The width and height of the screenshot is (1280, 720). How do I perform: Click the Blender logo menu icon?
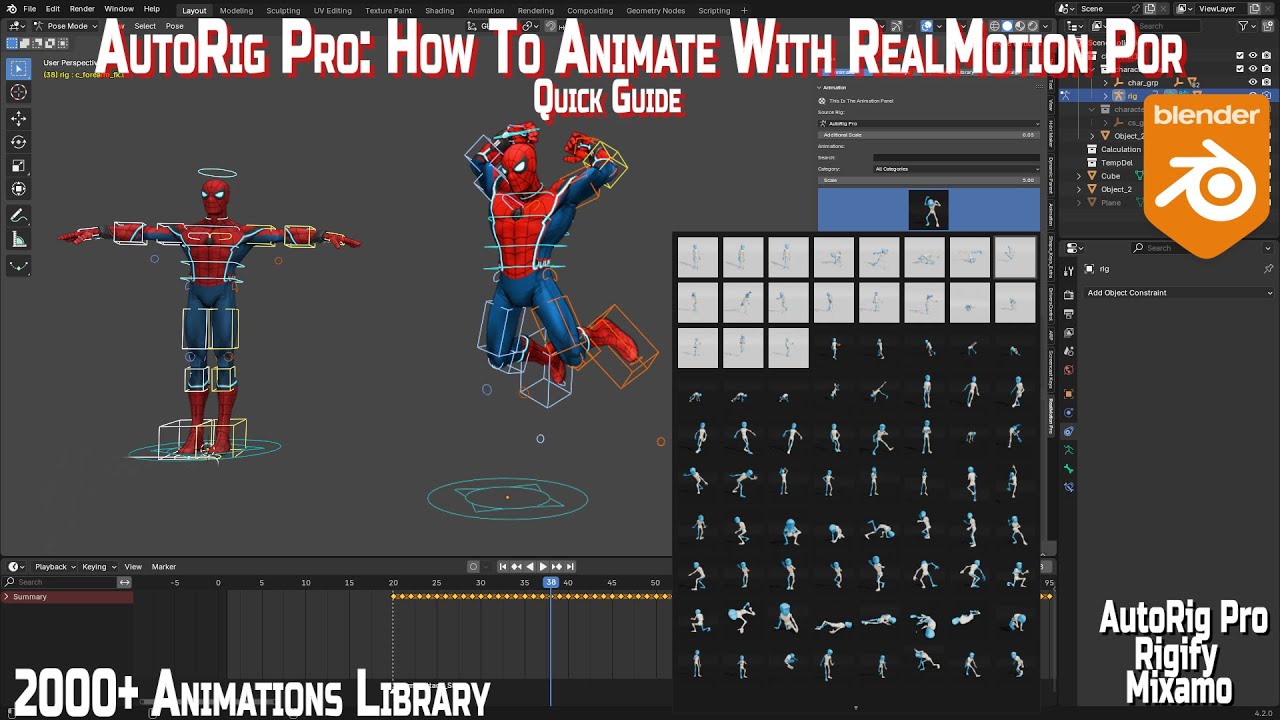[x=11, y=9]
